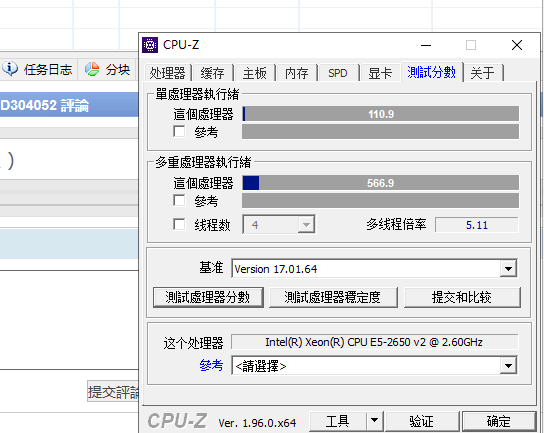Click the 提交和比较 button
544x433 pixels.
click(x=462, y=297)
